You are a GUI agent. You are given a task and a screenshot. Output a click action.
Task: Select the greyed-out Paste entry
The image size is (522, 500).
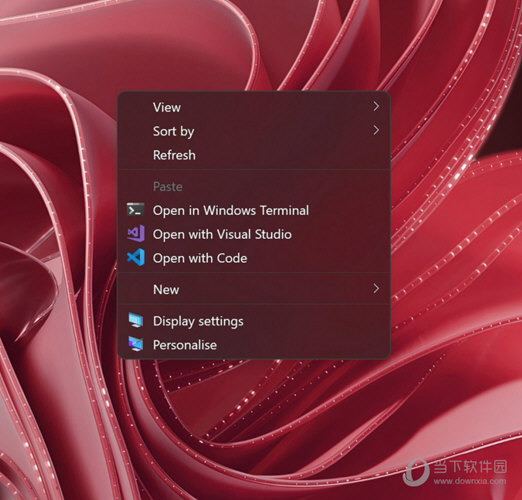[x=254, y=186]
